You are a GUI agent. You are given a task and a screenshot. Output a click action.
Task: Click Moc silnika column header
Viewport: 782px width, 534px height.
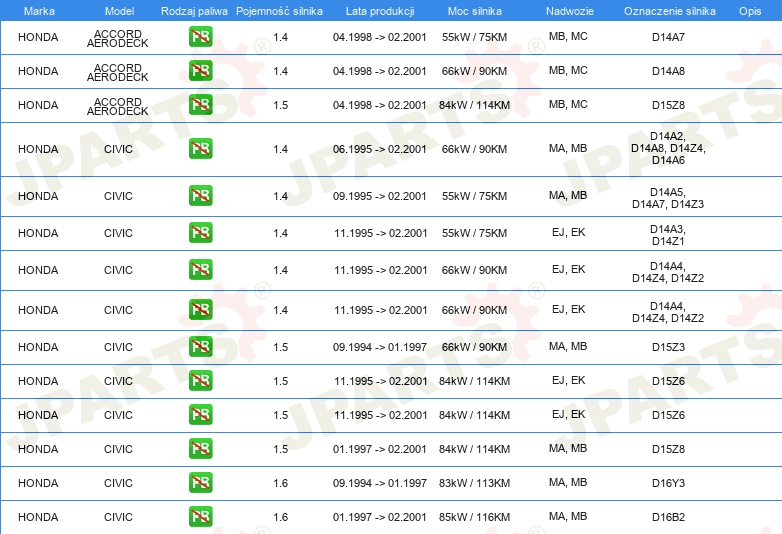tap(475, 11)
